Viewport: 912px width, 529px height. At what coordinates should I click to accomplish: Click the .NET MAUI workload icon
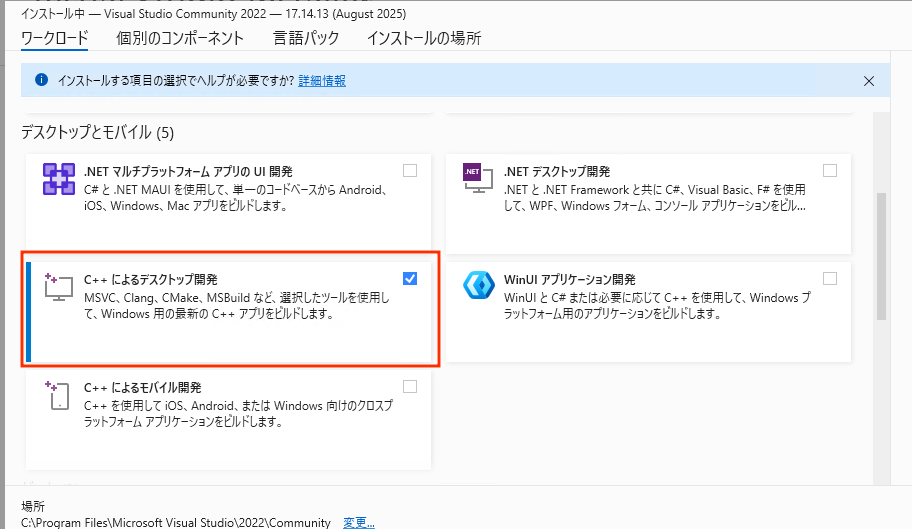pos(59,178)
